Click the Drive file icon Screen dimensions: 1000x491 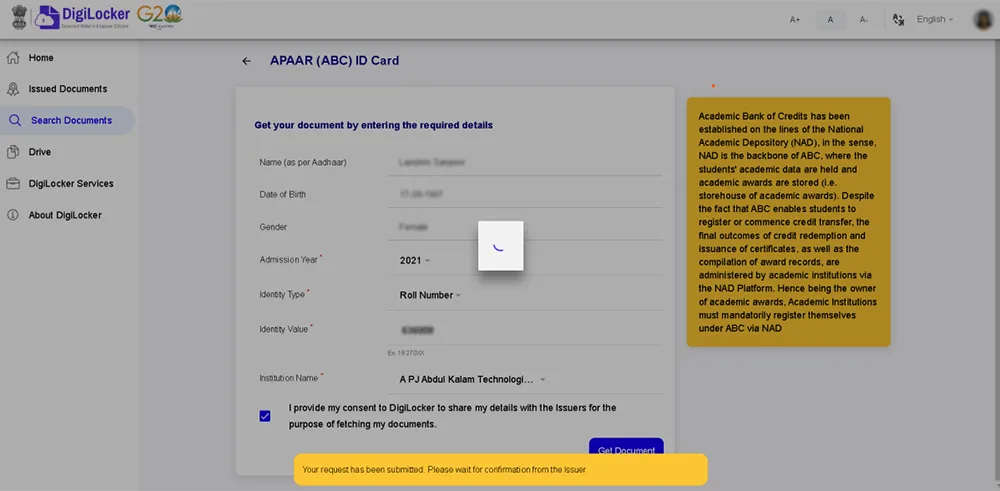pos(12,152)
